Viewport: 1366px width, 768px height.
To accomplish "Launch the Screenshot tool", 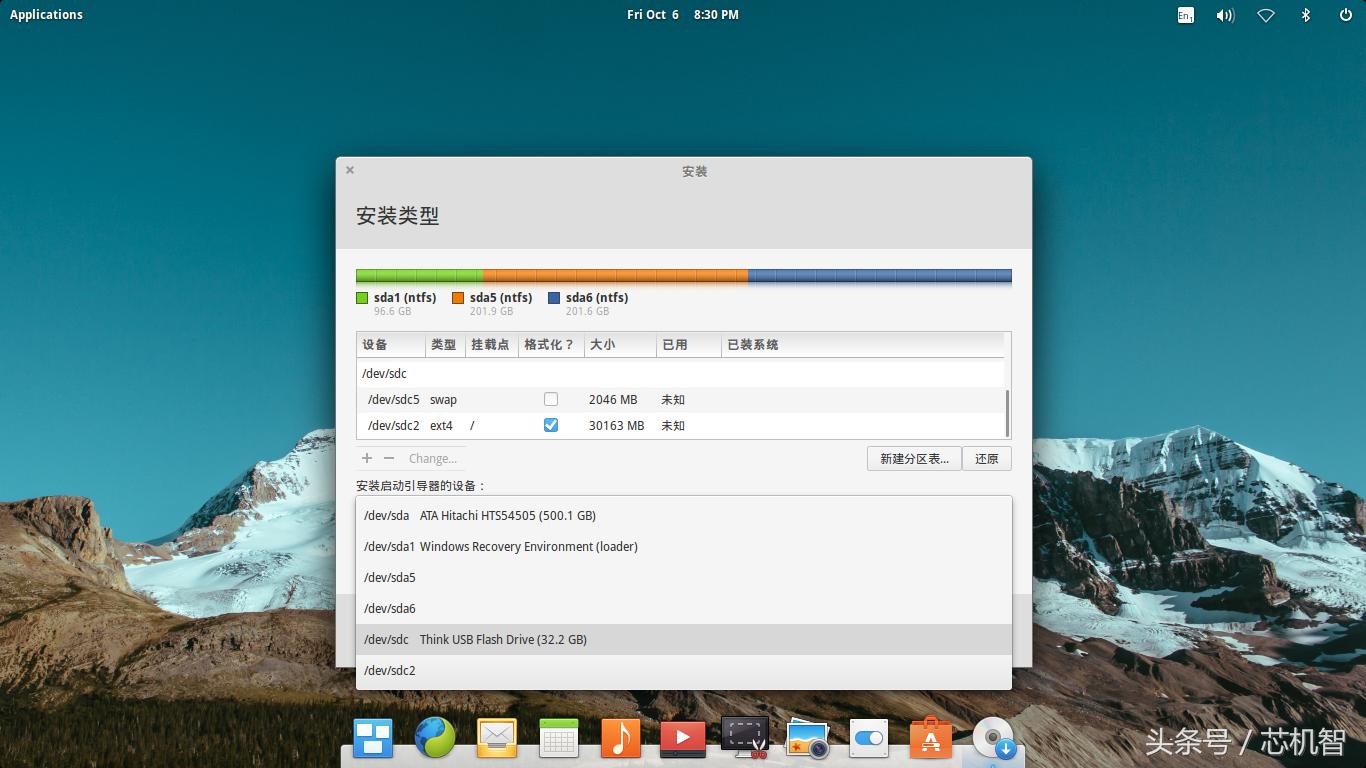I will [x=744, y=738].
